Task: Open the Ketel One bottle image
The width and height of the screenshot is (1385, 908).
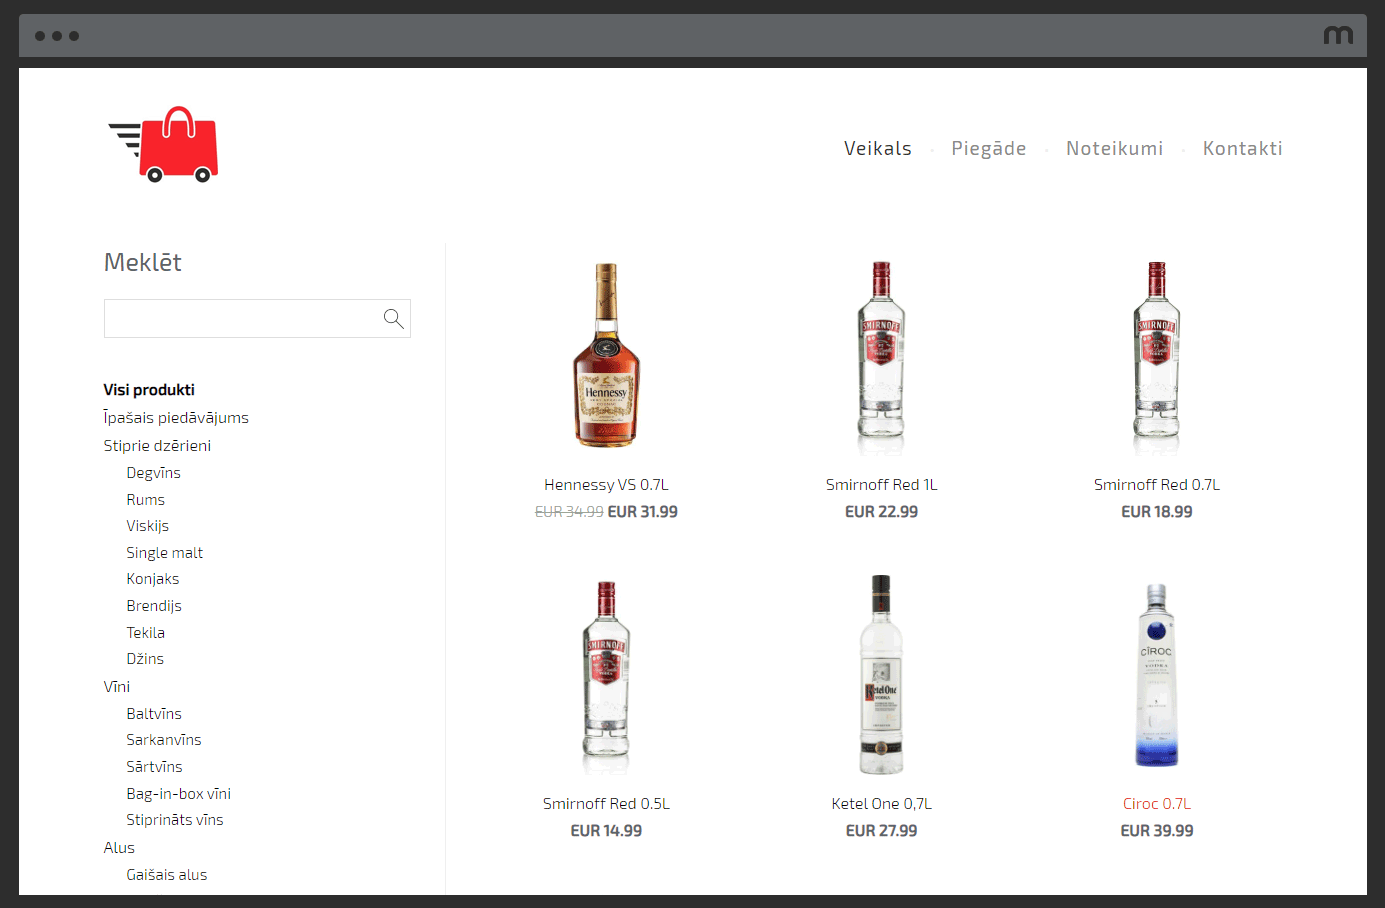Action: click(x=881, y=675)
